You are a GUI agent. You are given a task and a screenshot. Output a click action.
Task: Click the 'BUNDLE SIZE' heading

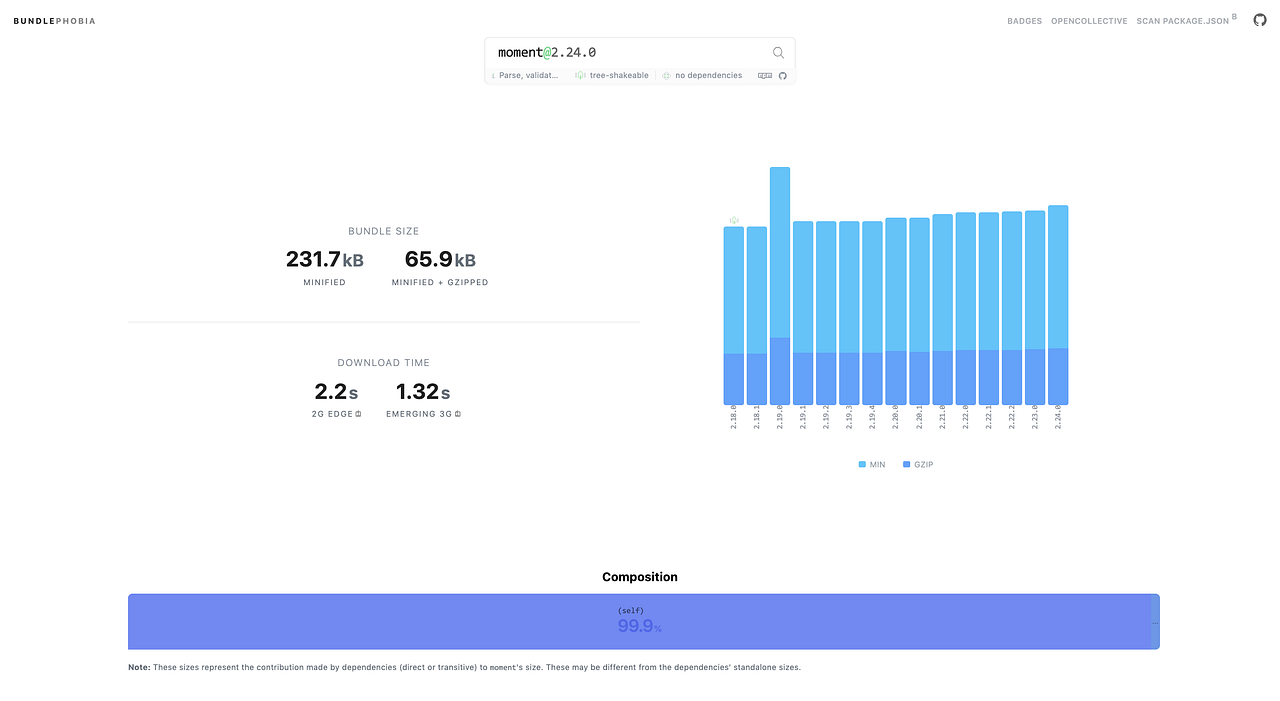384,231
